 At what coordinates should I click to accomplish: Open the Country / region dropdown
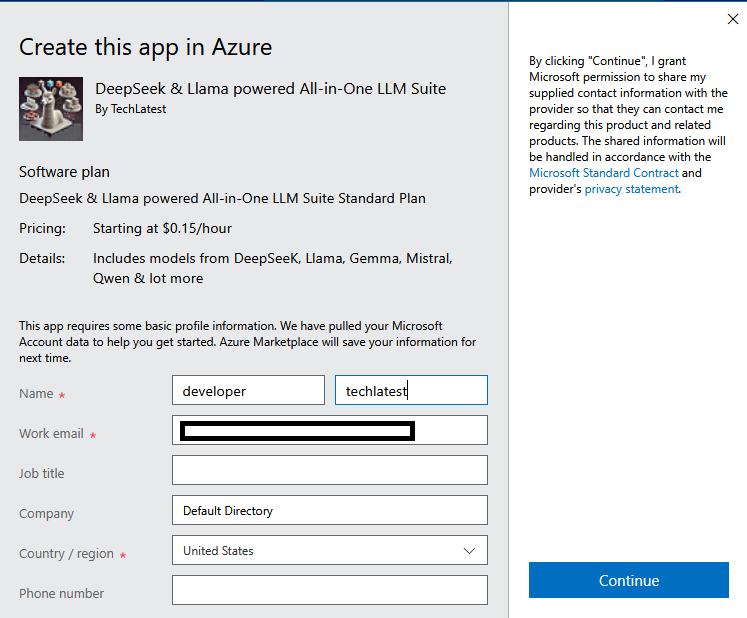(330, 550)
